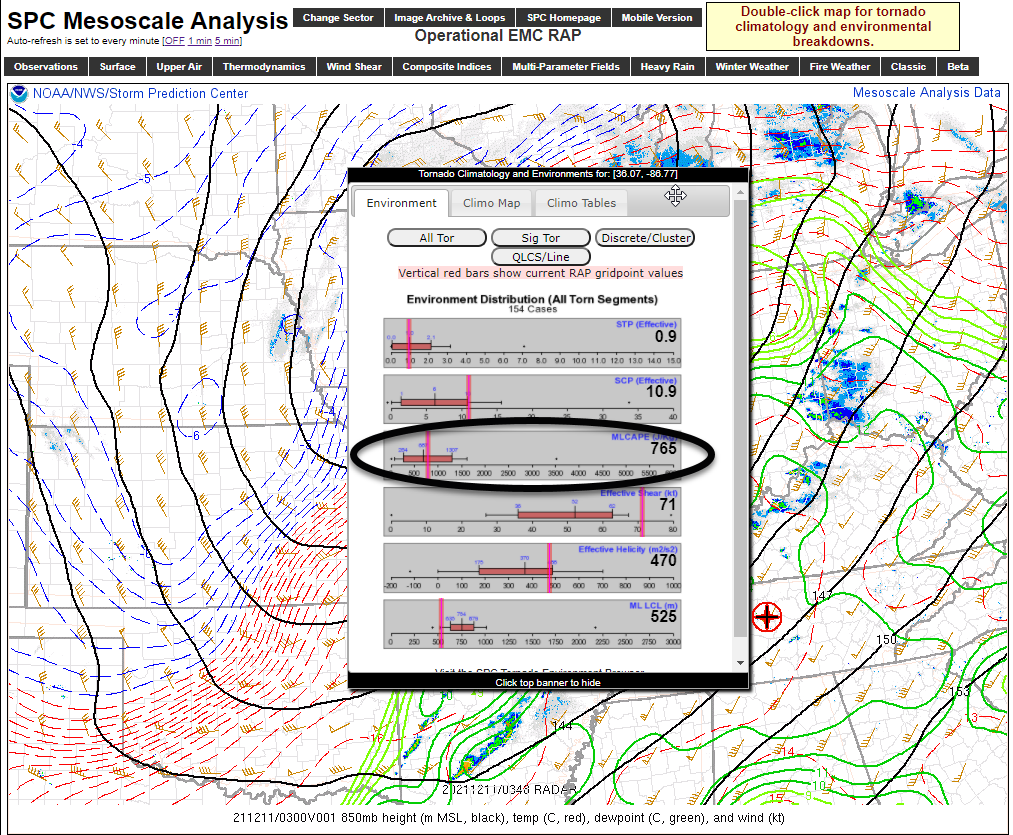
Task: Open the Mesoscale Analysis Data link
Action: 929,92
